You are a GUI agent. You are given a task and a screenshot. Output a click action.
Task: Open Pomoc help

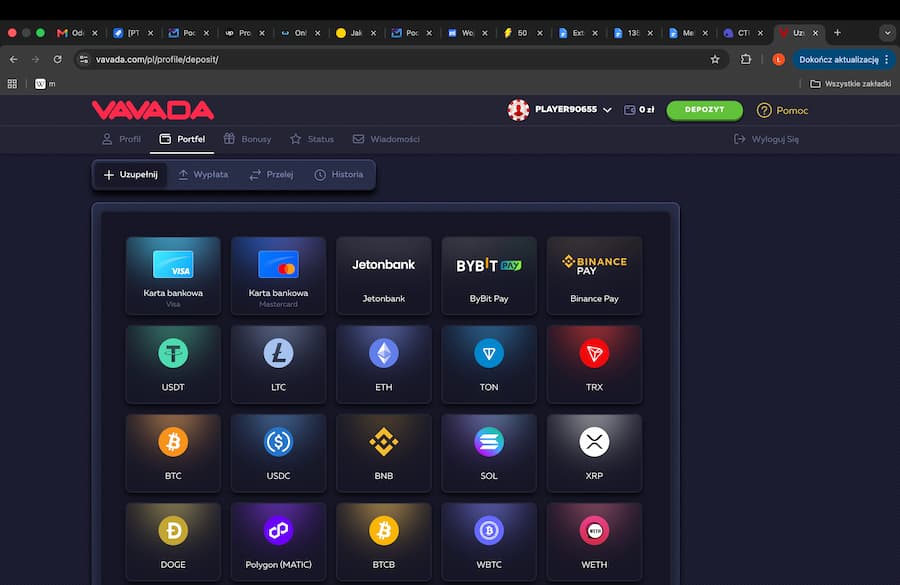(782, 110)
